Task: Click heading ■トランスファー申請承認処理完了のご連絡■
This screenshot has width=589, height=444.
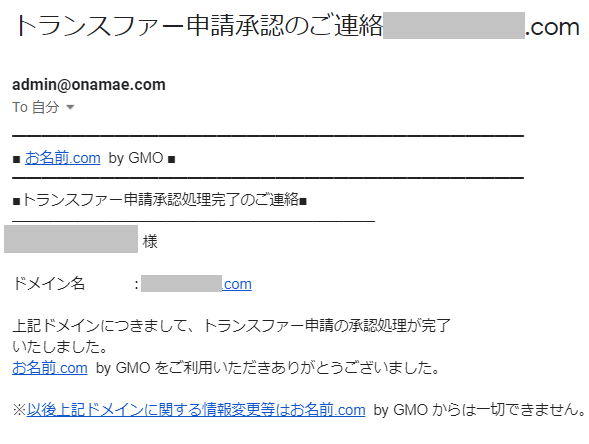Action: [x=160, y=200]
